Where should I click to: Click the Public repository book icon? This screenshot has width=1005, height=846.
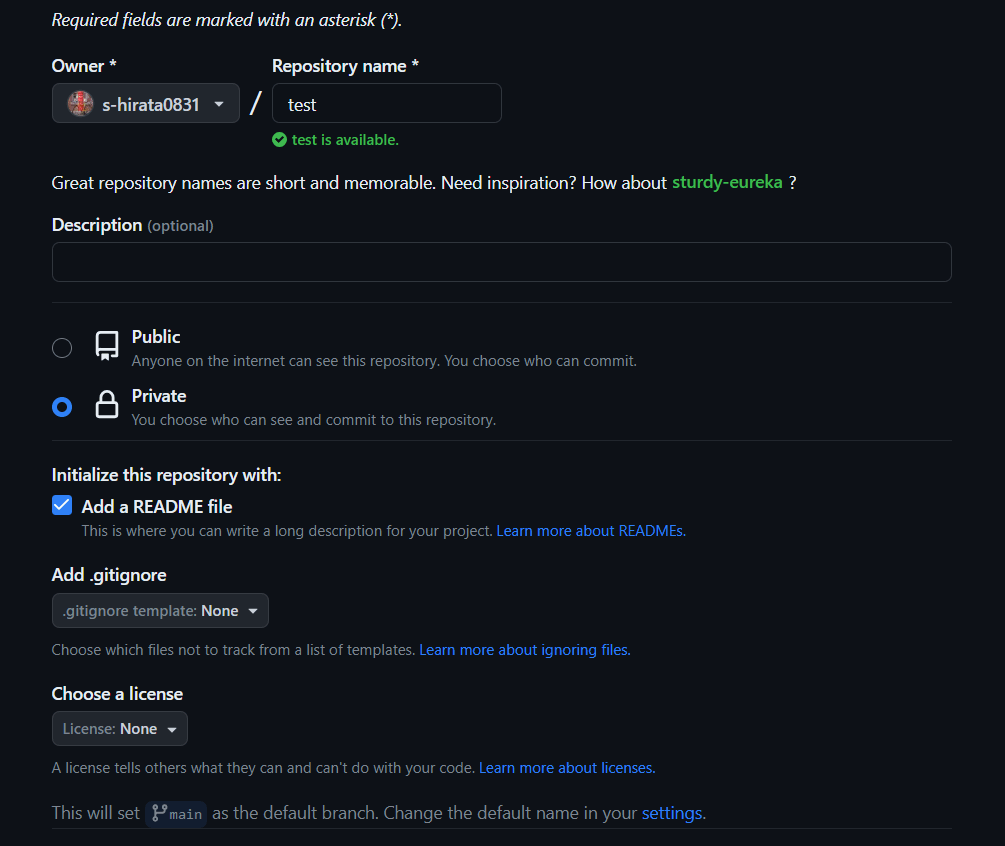click(107, 346)
